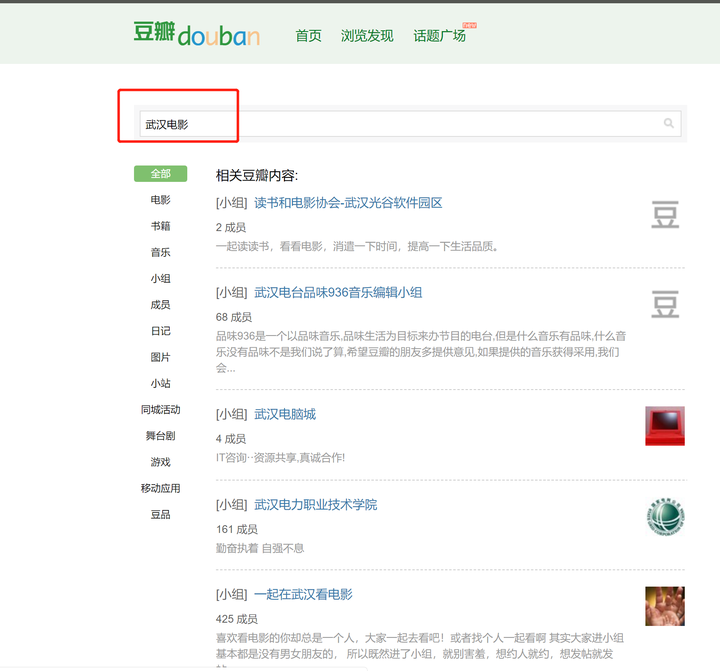Filter results by 书籍
This screenshot has width=720, height=671.
coord(160,226)
